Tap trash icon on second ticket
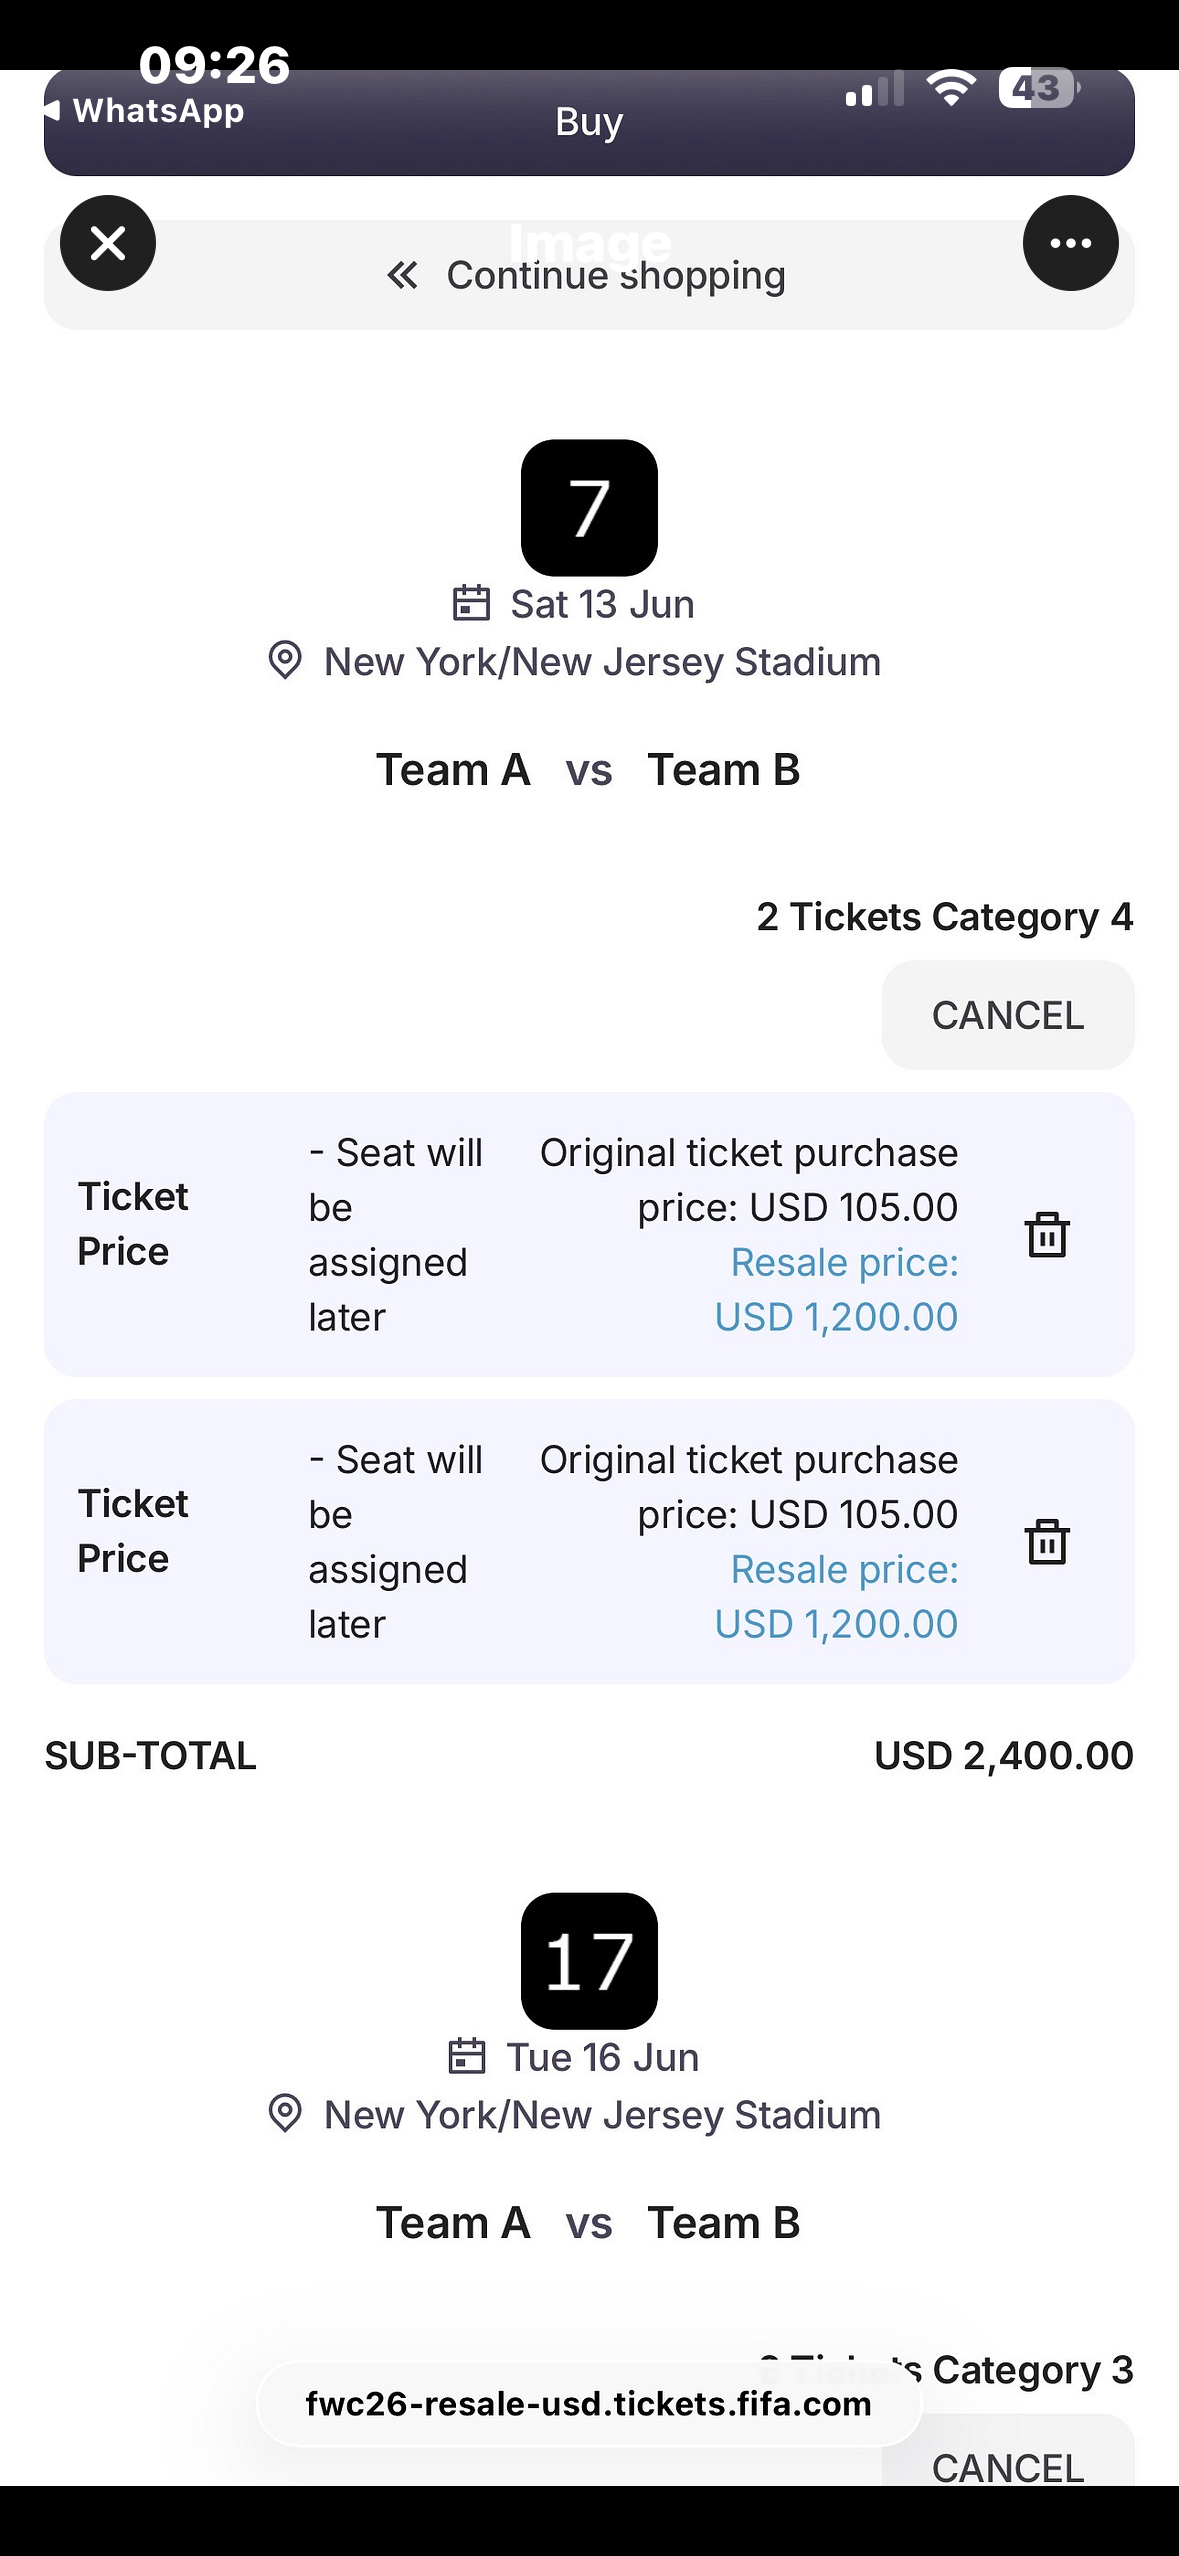Image resolution: width=1179 pixels, height=2556 pixels. click(x=1047, y=1541)
